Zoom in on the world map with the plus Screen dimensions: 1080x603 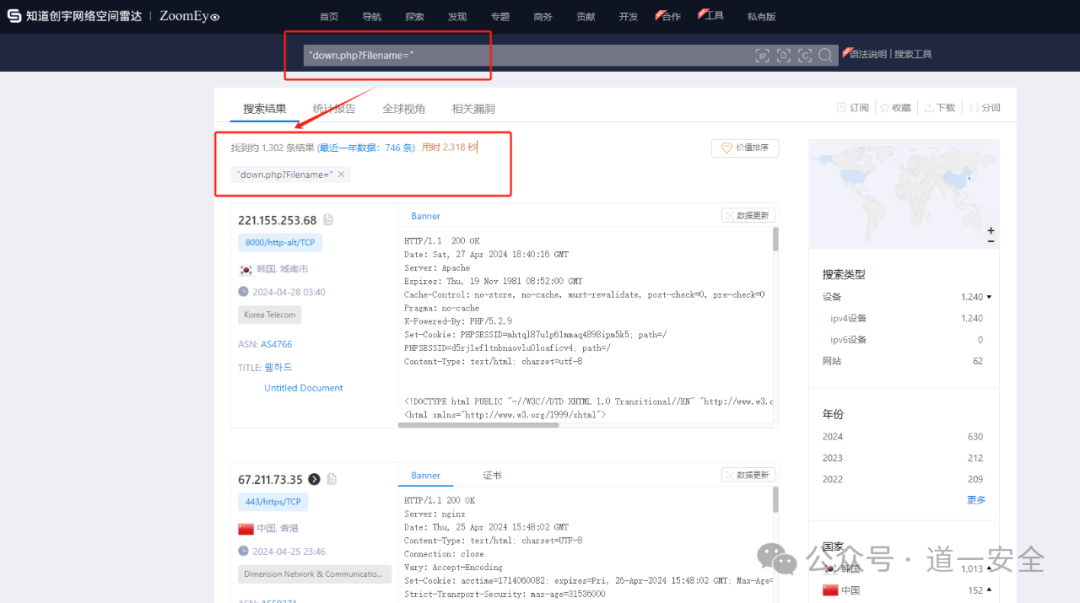click(x=990, y=231)
